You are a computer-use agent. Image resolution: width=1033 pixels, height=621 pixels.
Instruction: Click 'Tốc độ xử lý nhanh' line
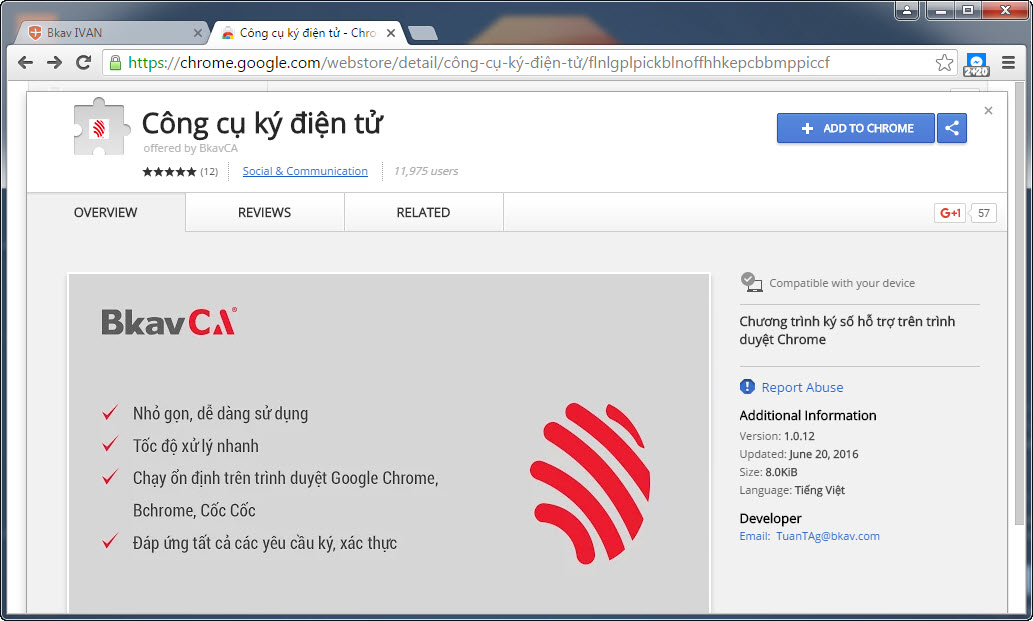[196, 446]
